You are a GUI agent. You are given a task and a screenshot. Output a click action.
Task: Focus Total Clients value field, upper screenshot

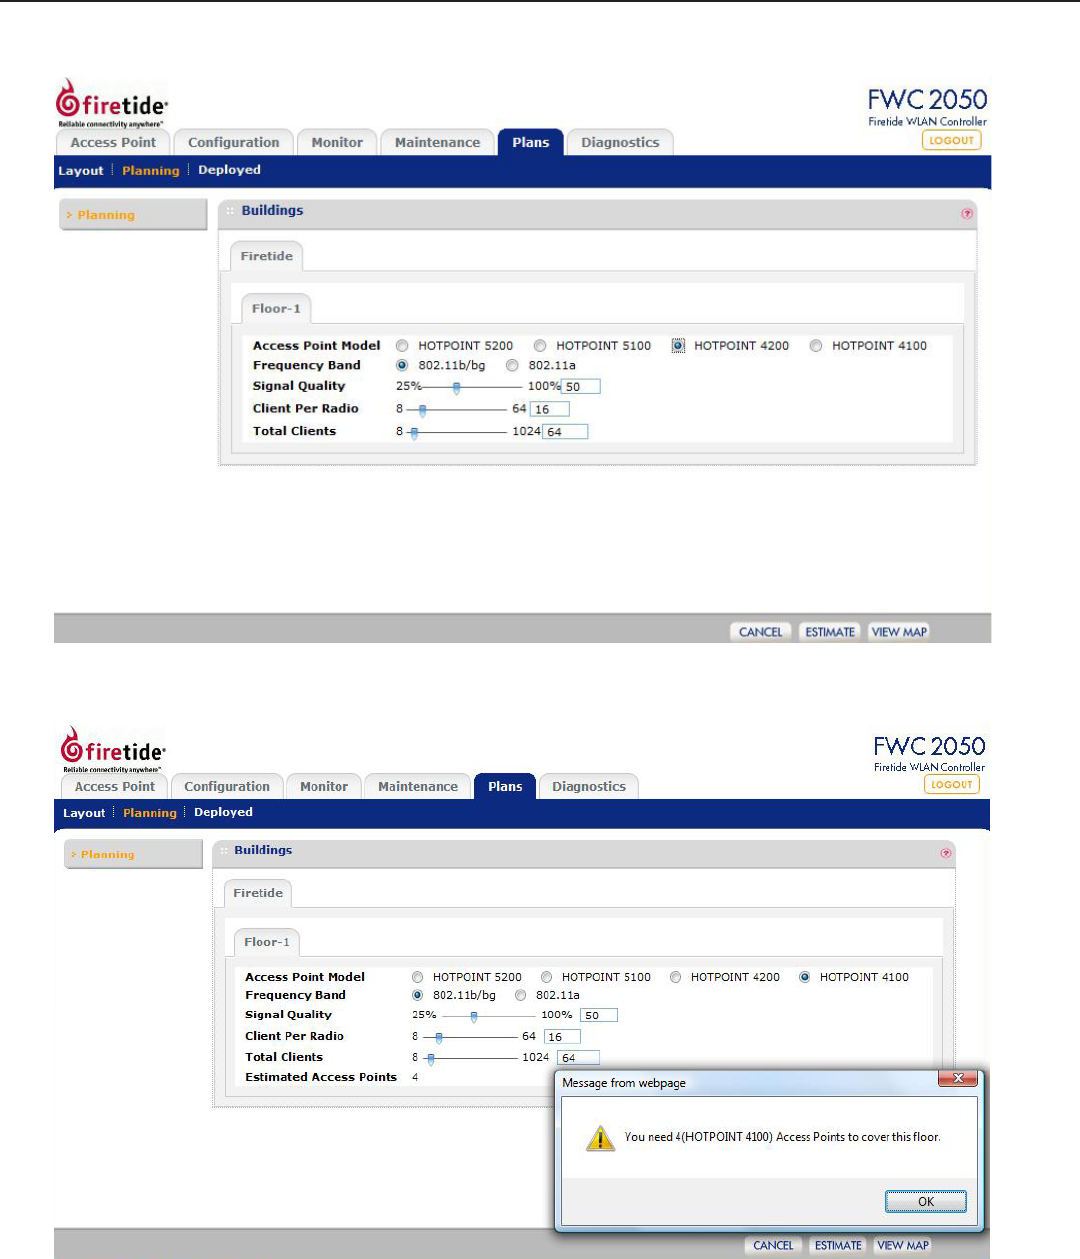[x=566, y=432]
